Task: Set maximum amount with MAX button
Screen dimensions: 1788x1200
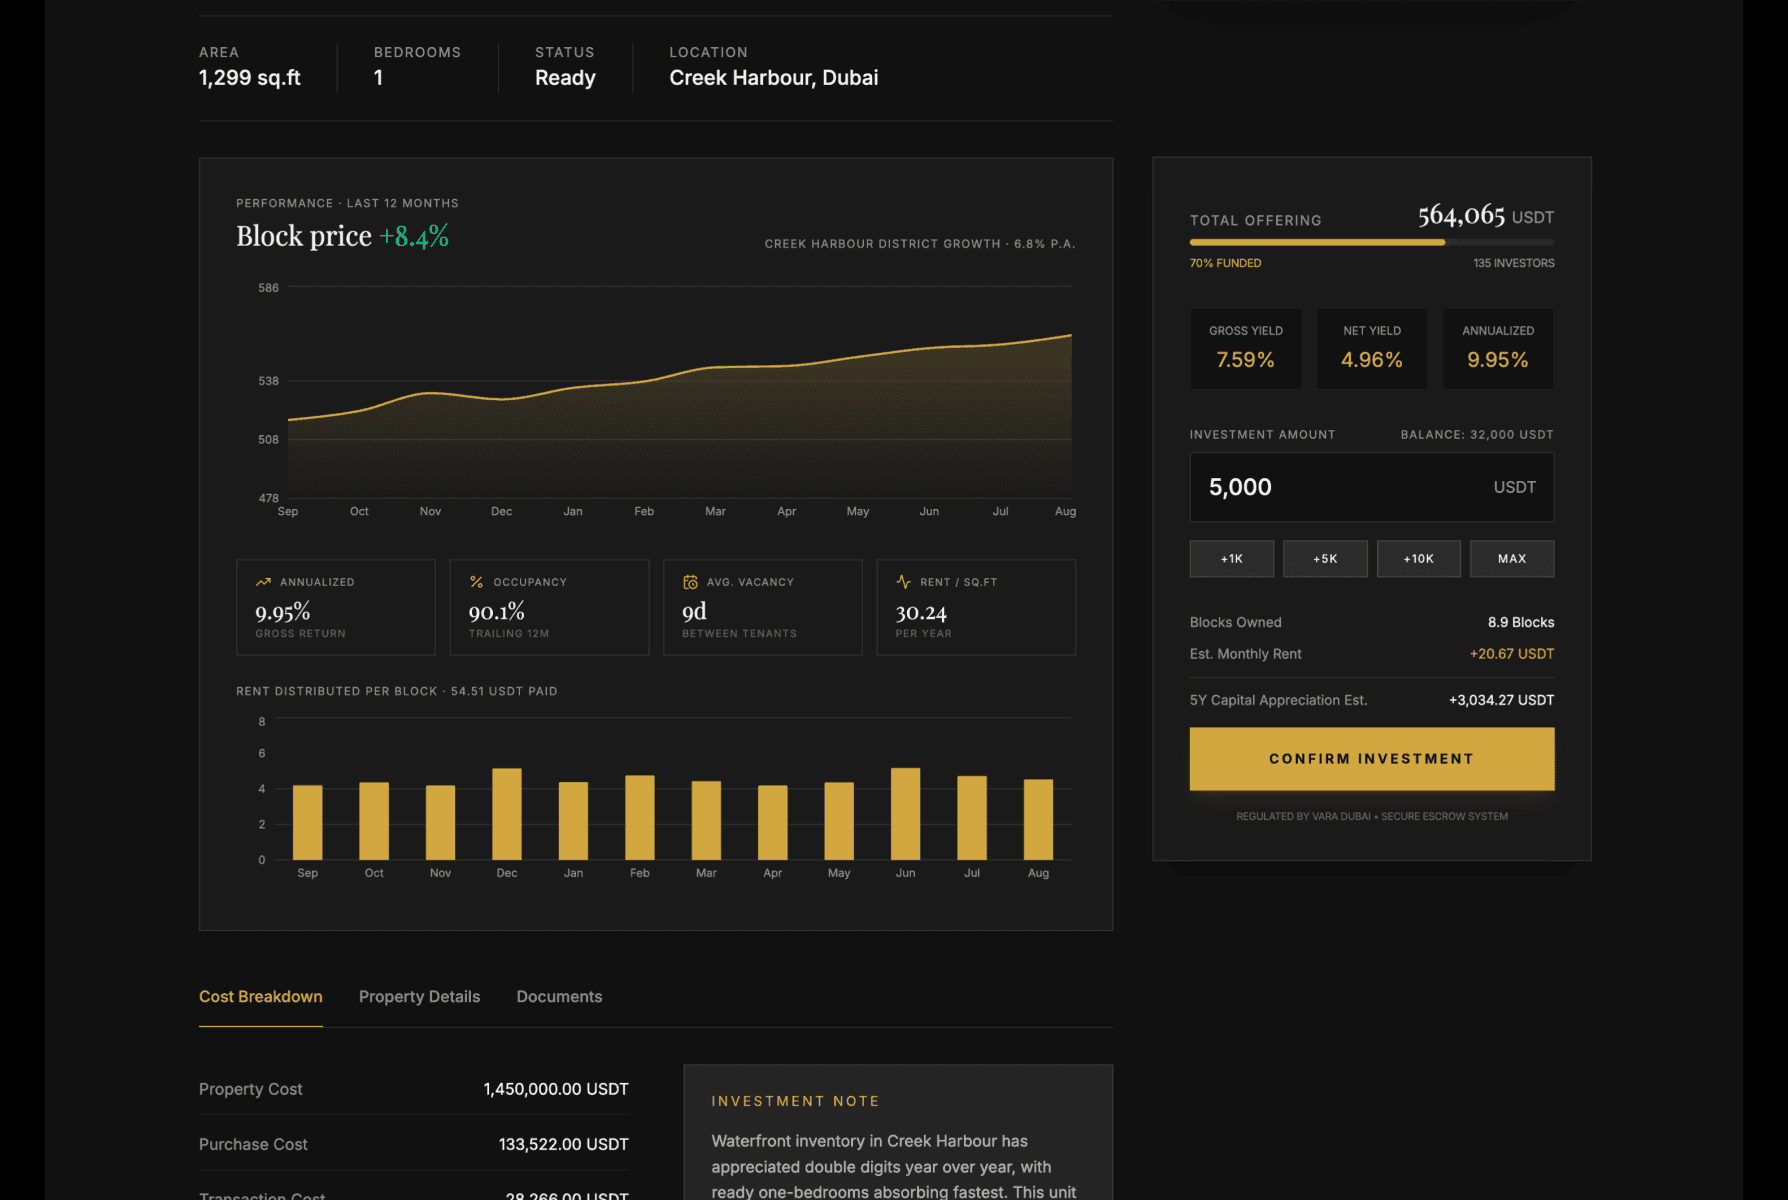Action: pyautogui.click(x=1512, y=559)
